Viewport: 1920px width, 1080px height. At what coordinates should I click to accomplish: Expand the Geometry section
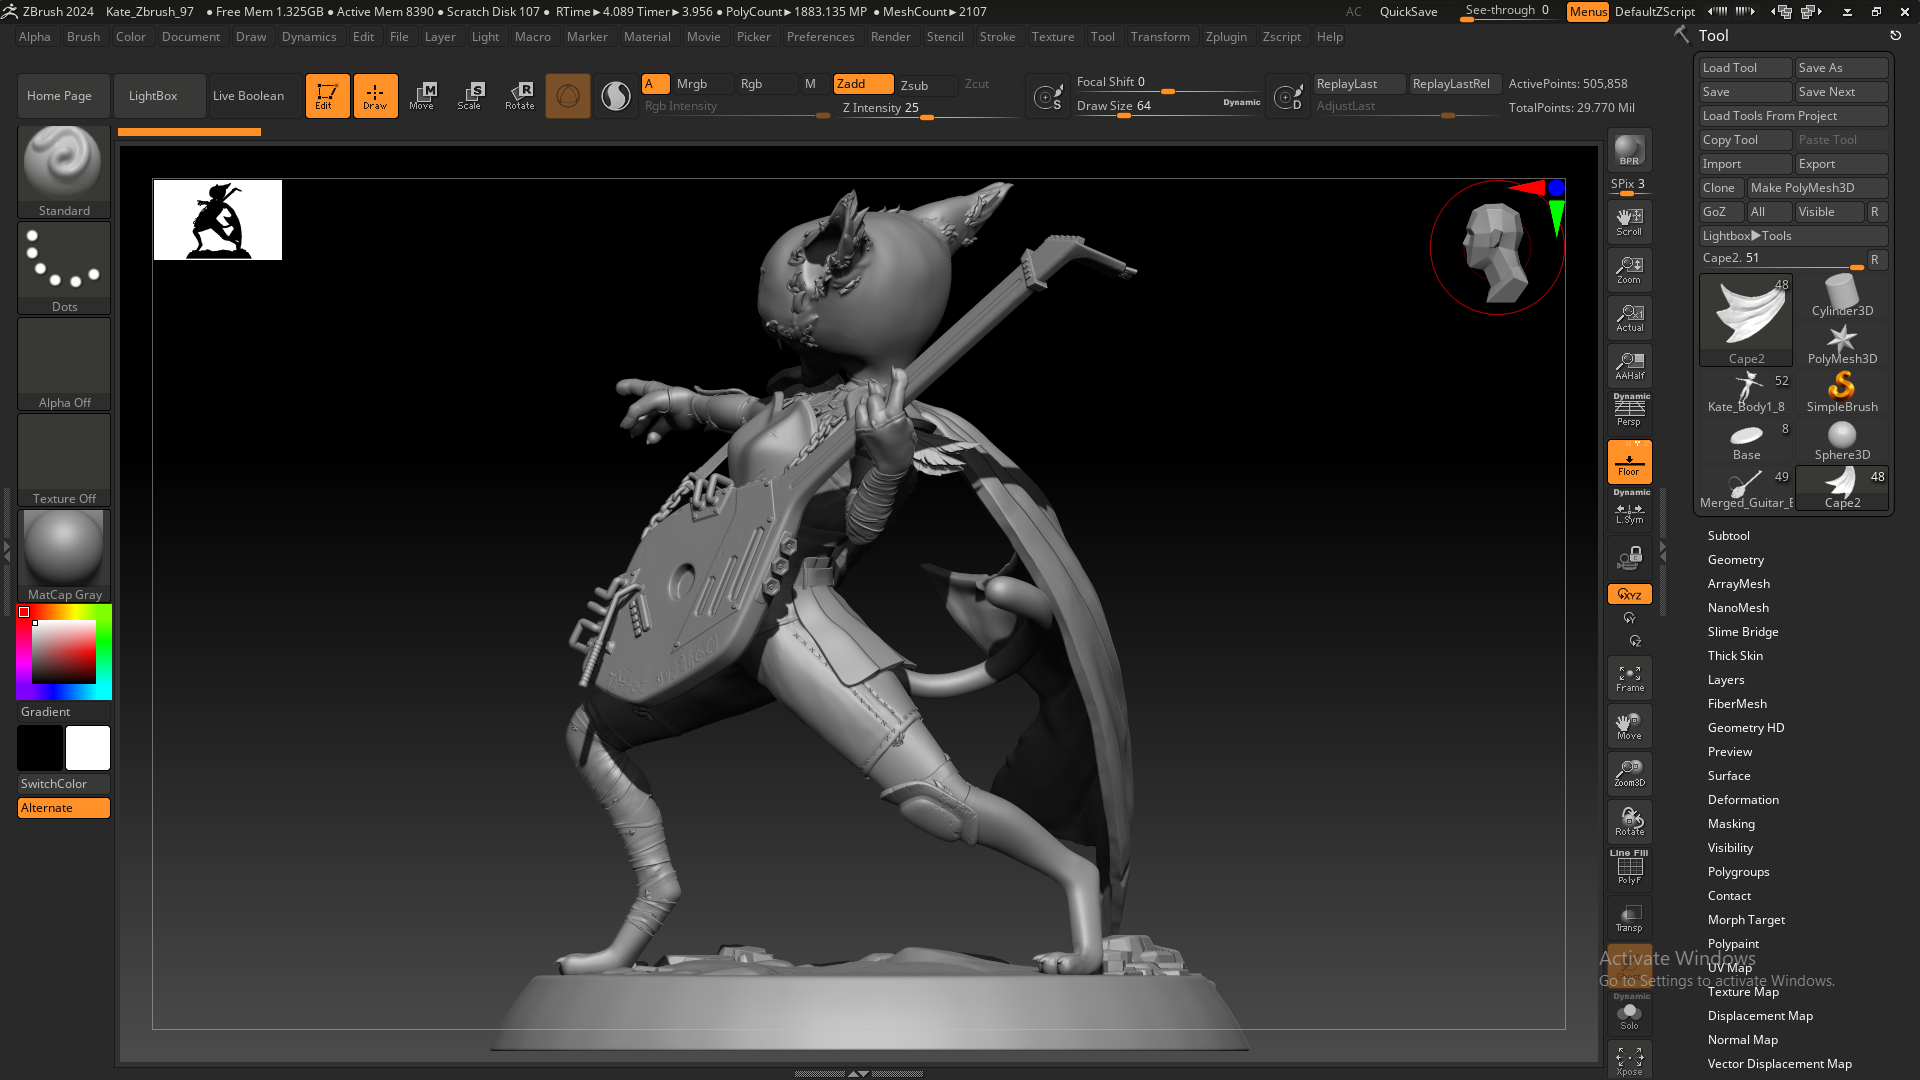click(1735, 560)
